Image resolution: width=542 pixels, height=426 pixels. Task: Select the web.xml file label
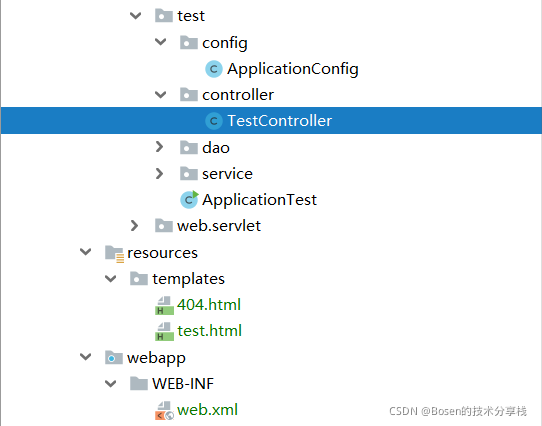click(x=207, y=410)
